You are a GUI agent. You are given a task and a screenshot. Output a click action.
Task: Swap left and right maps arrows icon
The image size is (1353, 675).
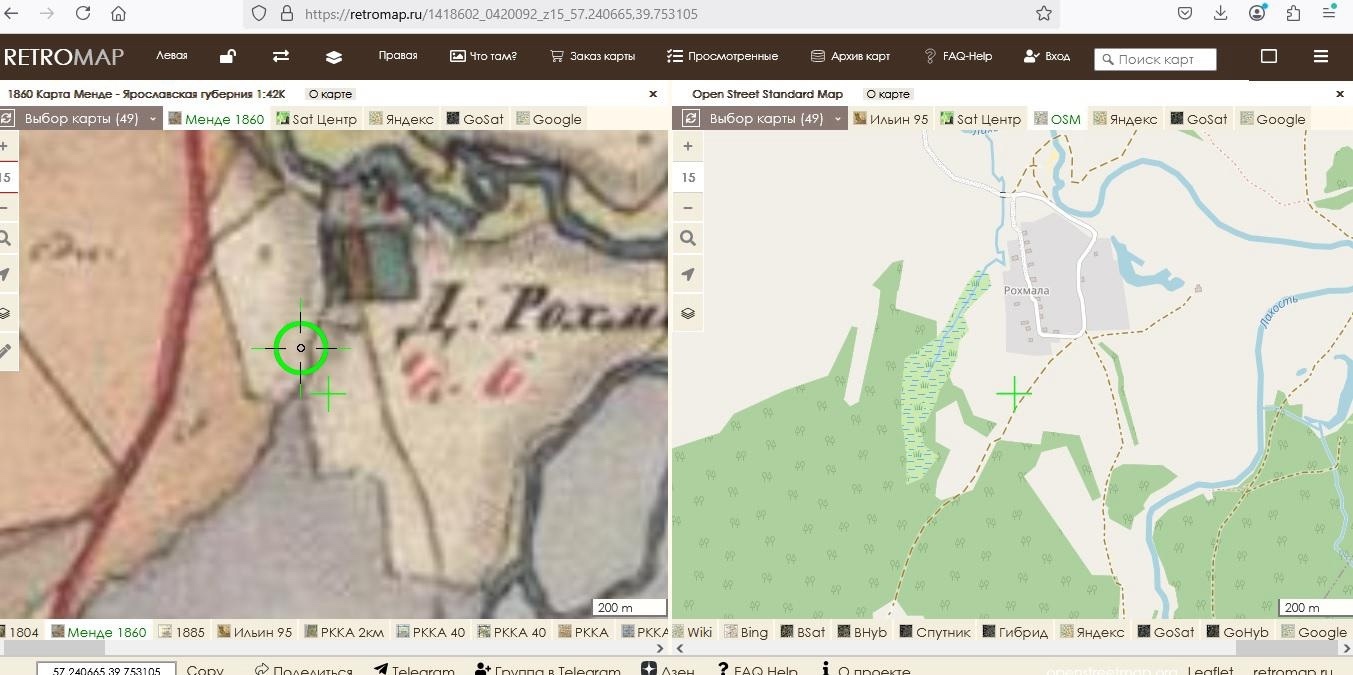(281, 56)
